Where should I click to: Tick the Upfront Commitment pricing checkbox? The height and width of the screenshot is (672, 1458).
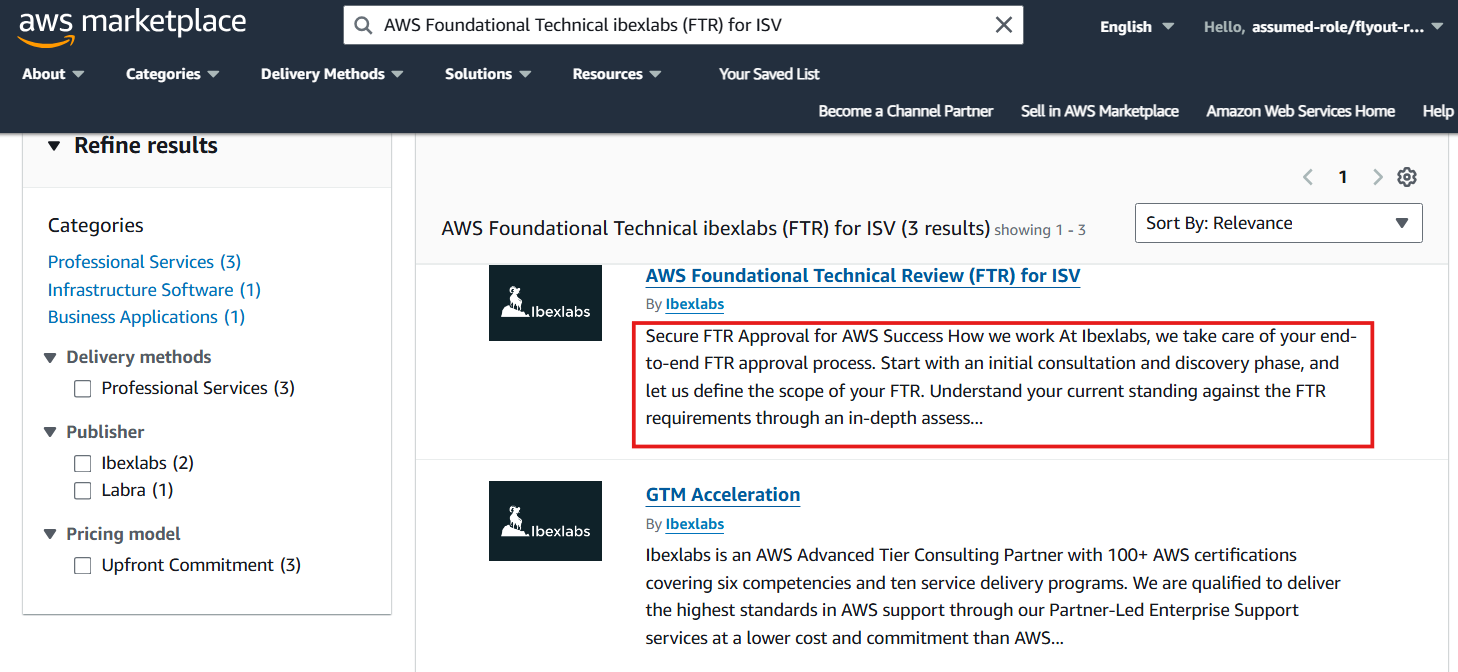(83, 565)
